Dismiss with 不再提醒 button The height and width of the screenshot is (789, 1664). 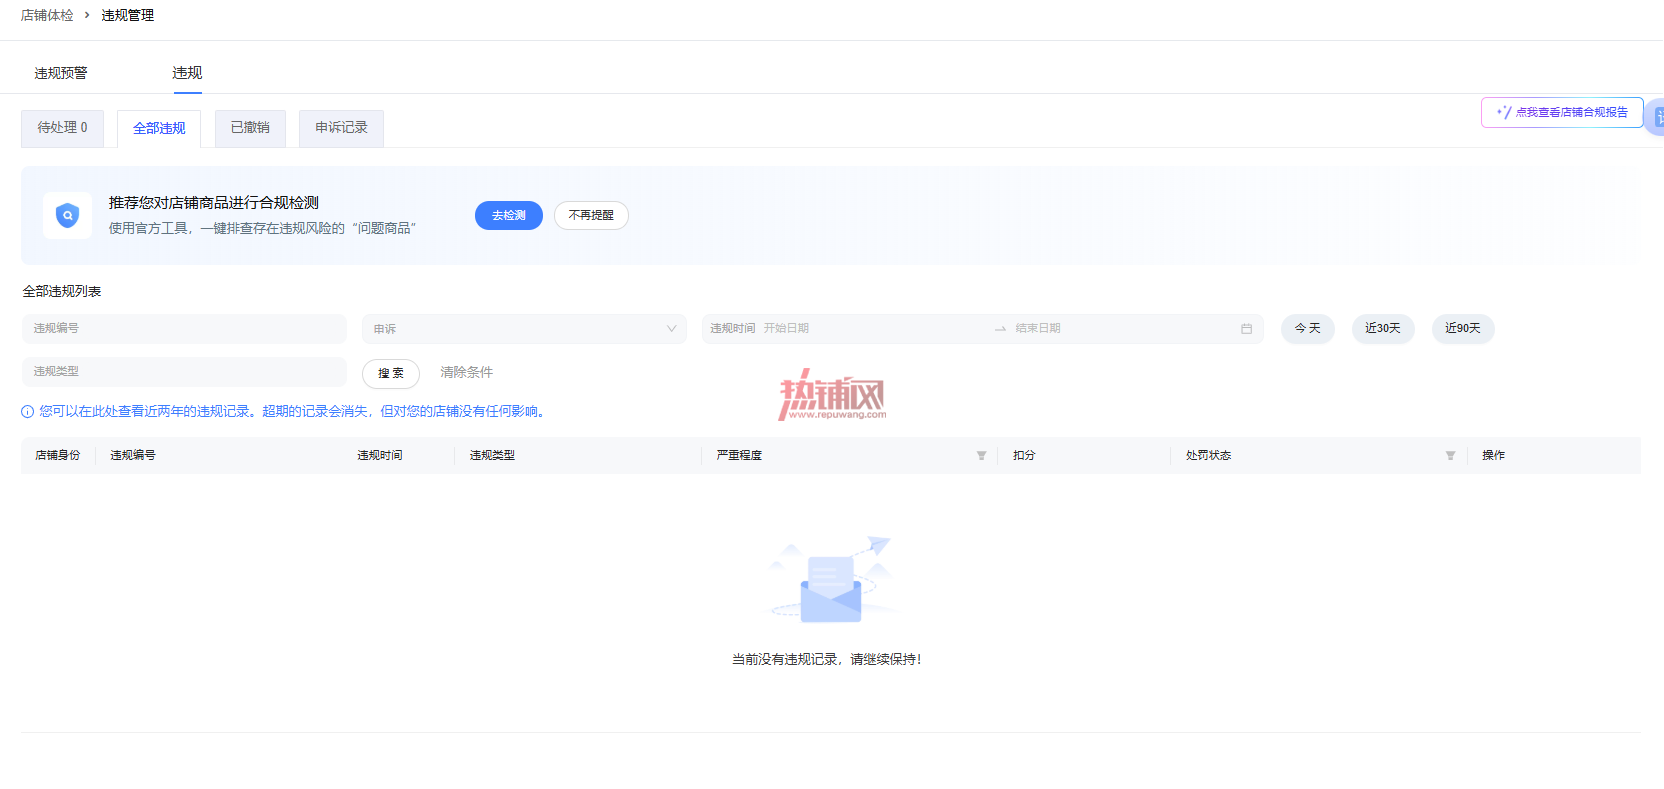pyautogui.click(x=591, y=216)
